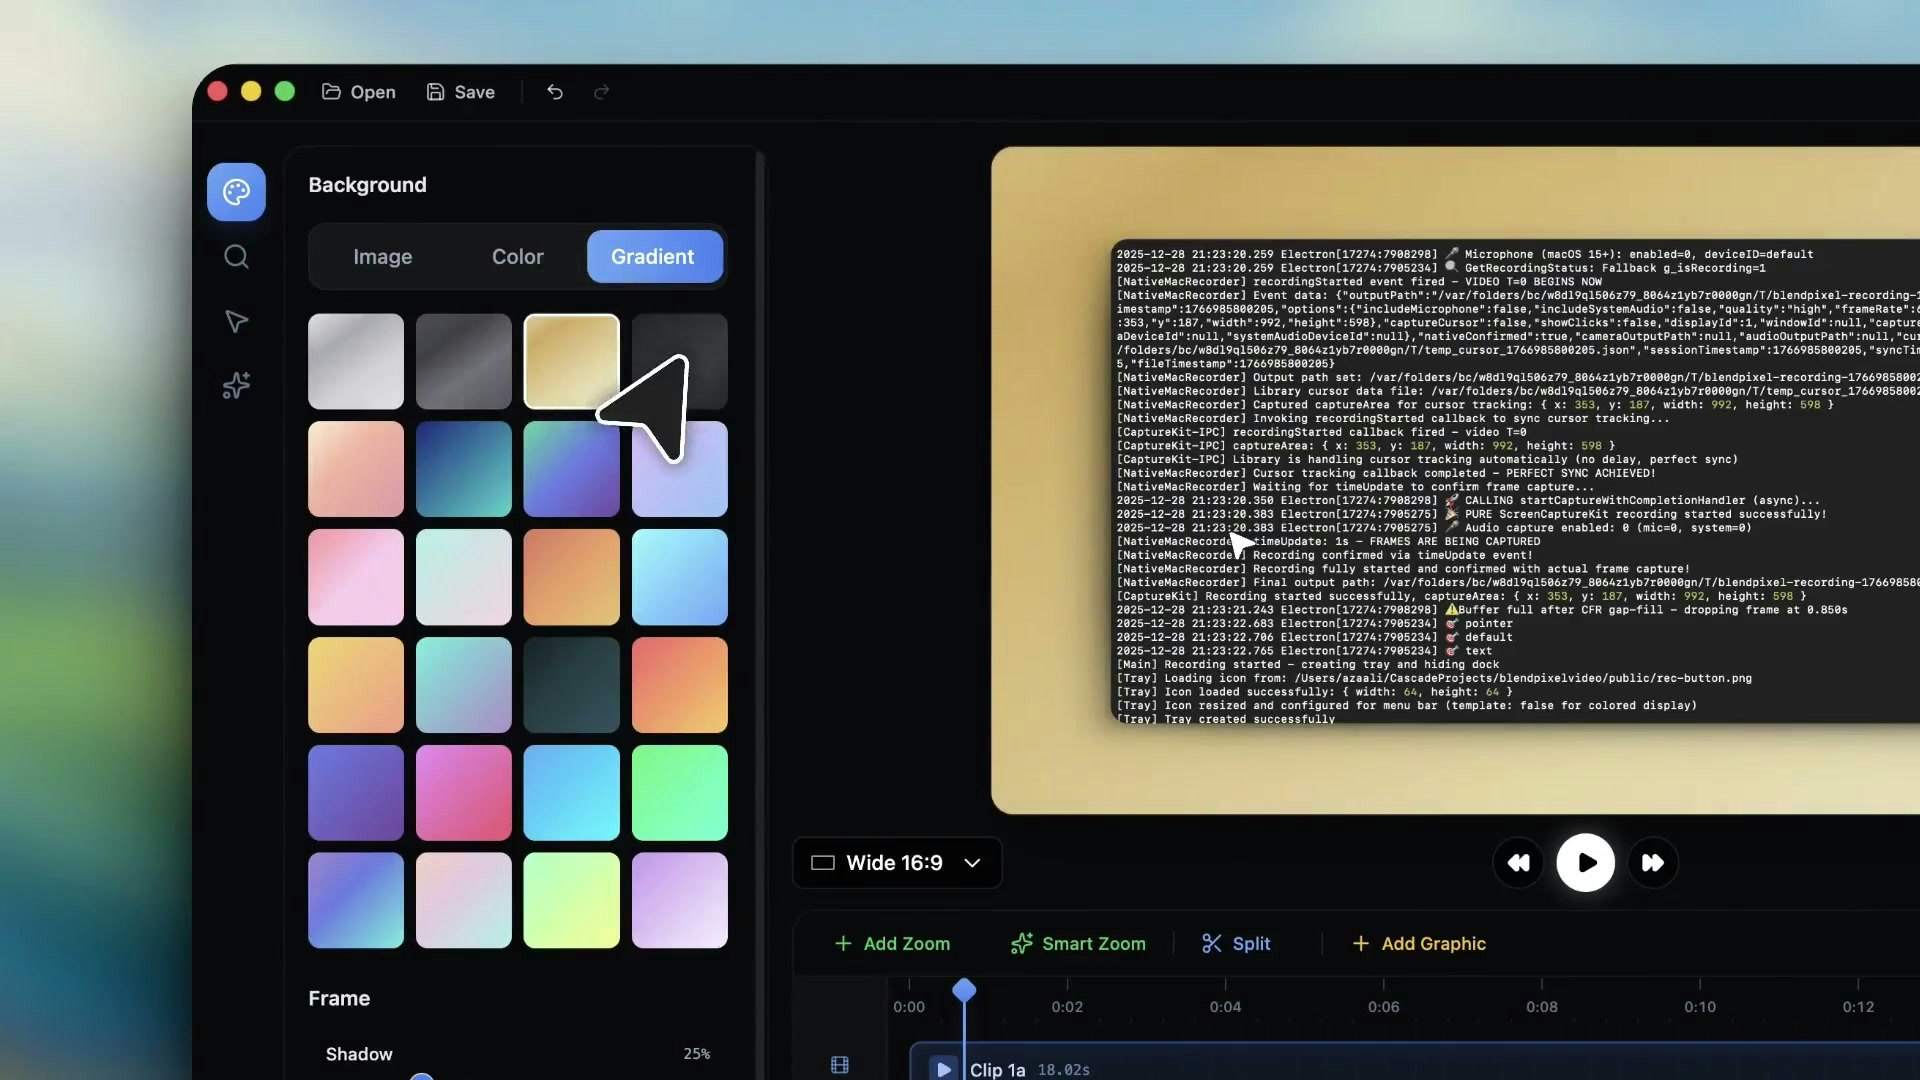Open the Zoom magnifier panel in the sidebar
1920x1080 pixels.
point(236,257)
